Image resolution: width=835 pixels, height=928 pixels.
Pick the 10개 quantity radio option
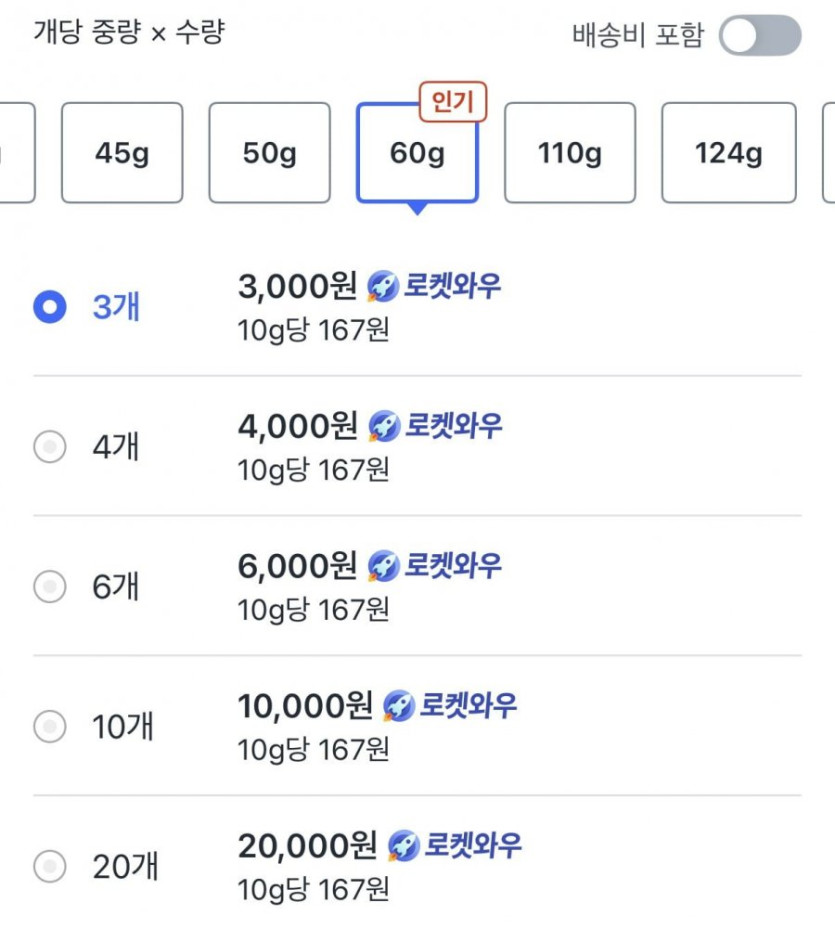(50, 726)
